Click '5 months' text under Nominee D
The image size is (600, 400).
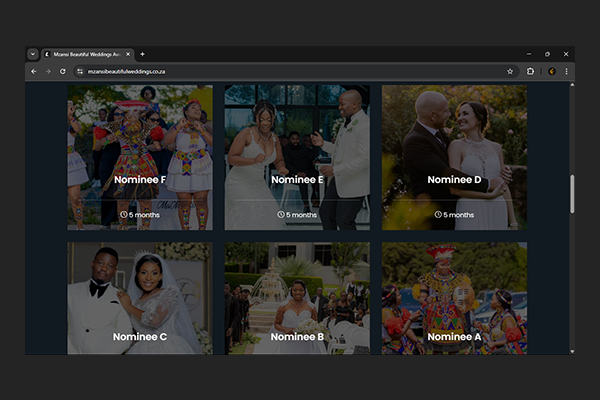[x=458, y=215]
